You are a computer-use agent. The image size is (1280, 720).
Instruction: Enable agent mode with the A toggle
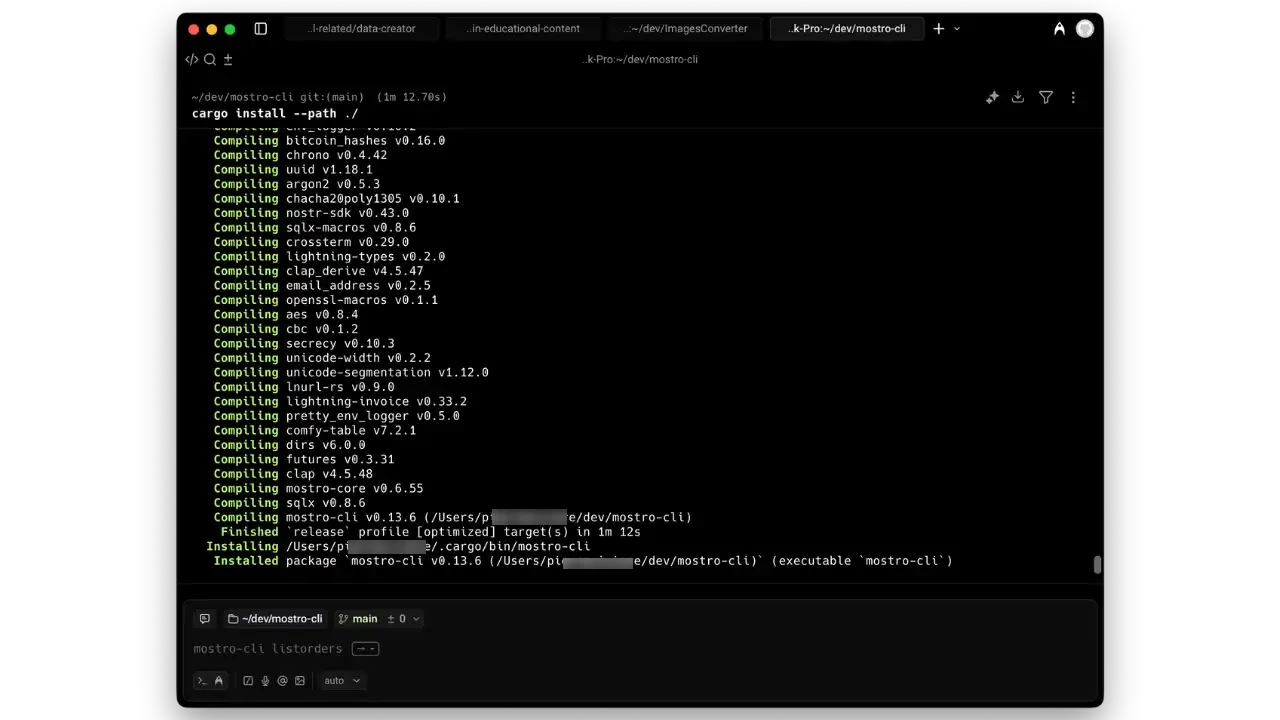219,680
